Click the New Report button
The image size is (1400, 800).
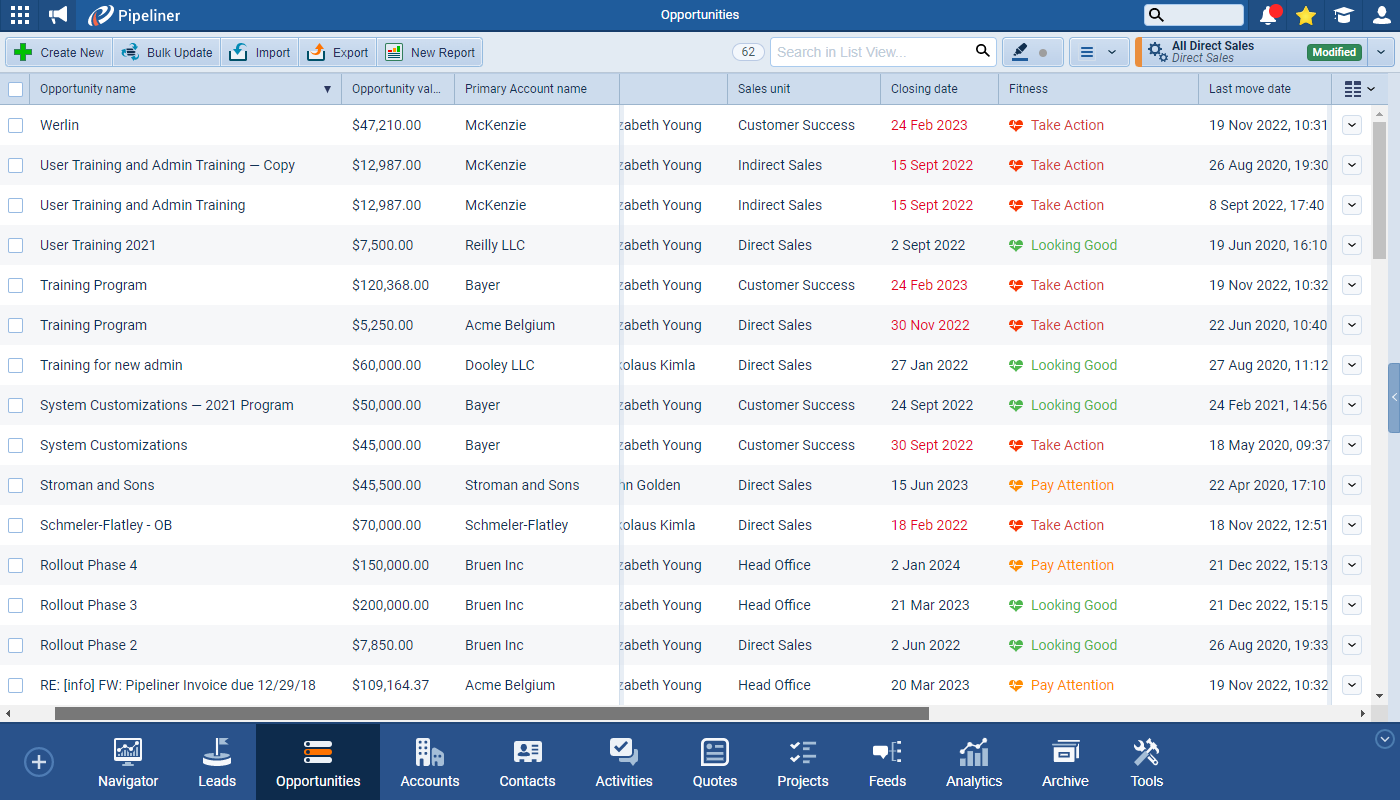tap(431, 52)
